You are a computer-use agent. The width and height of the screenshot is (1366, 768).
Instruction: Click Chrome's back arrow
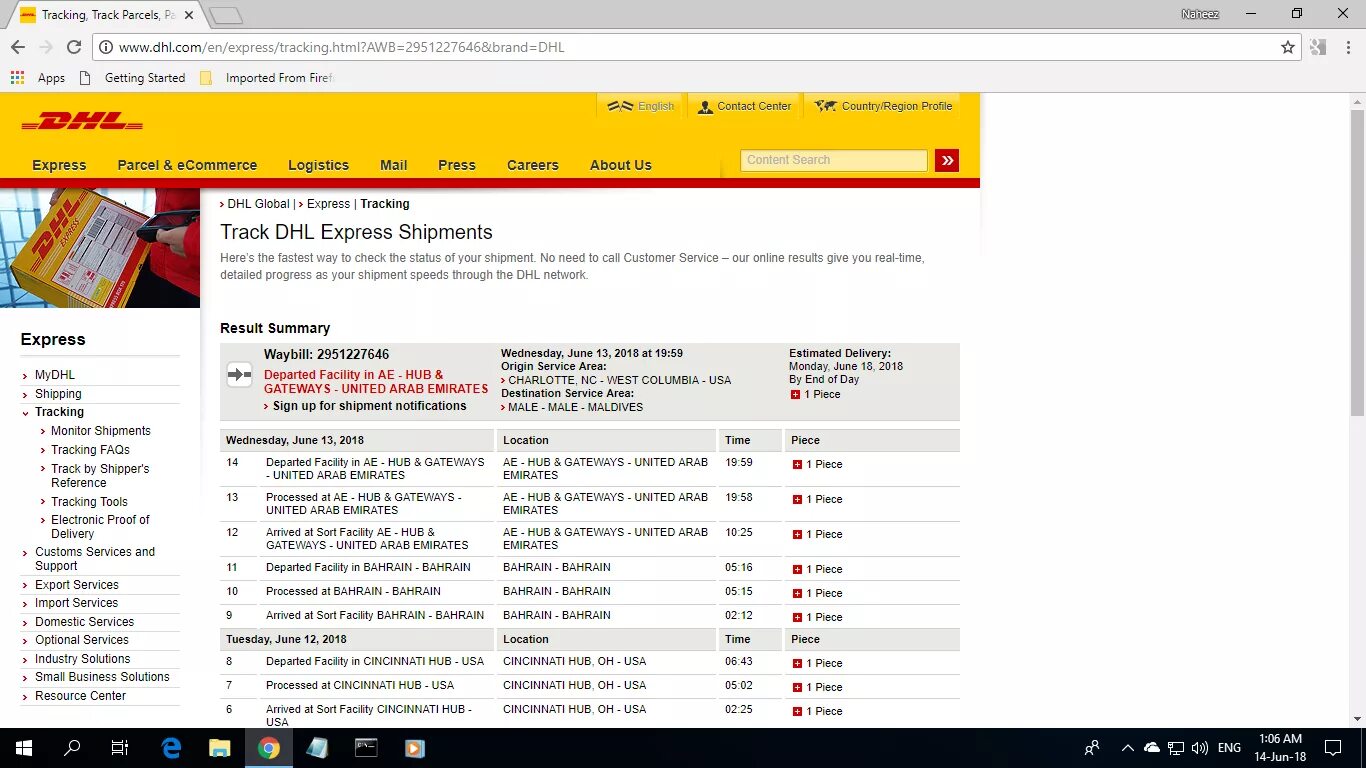18,47
